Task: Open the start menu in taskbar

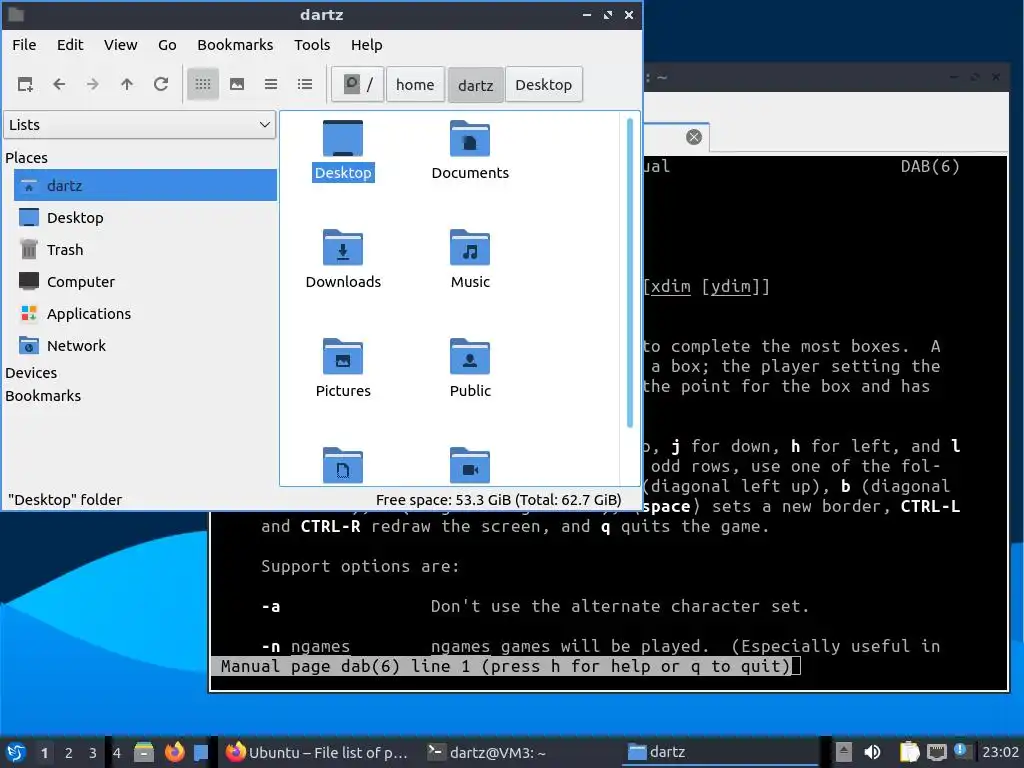Action: coord(16,752)
